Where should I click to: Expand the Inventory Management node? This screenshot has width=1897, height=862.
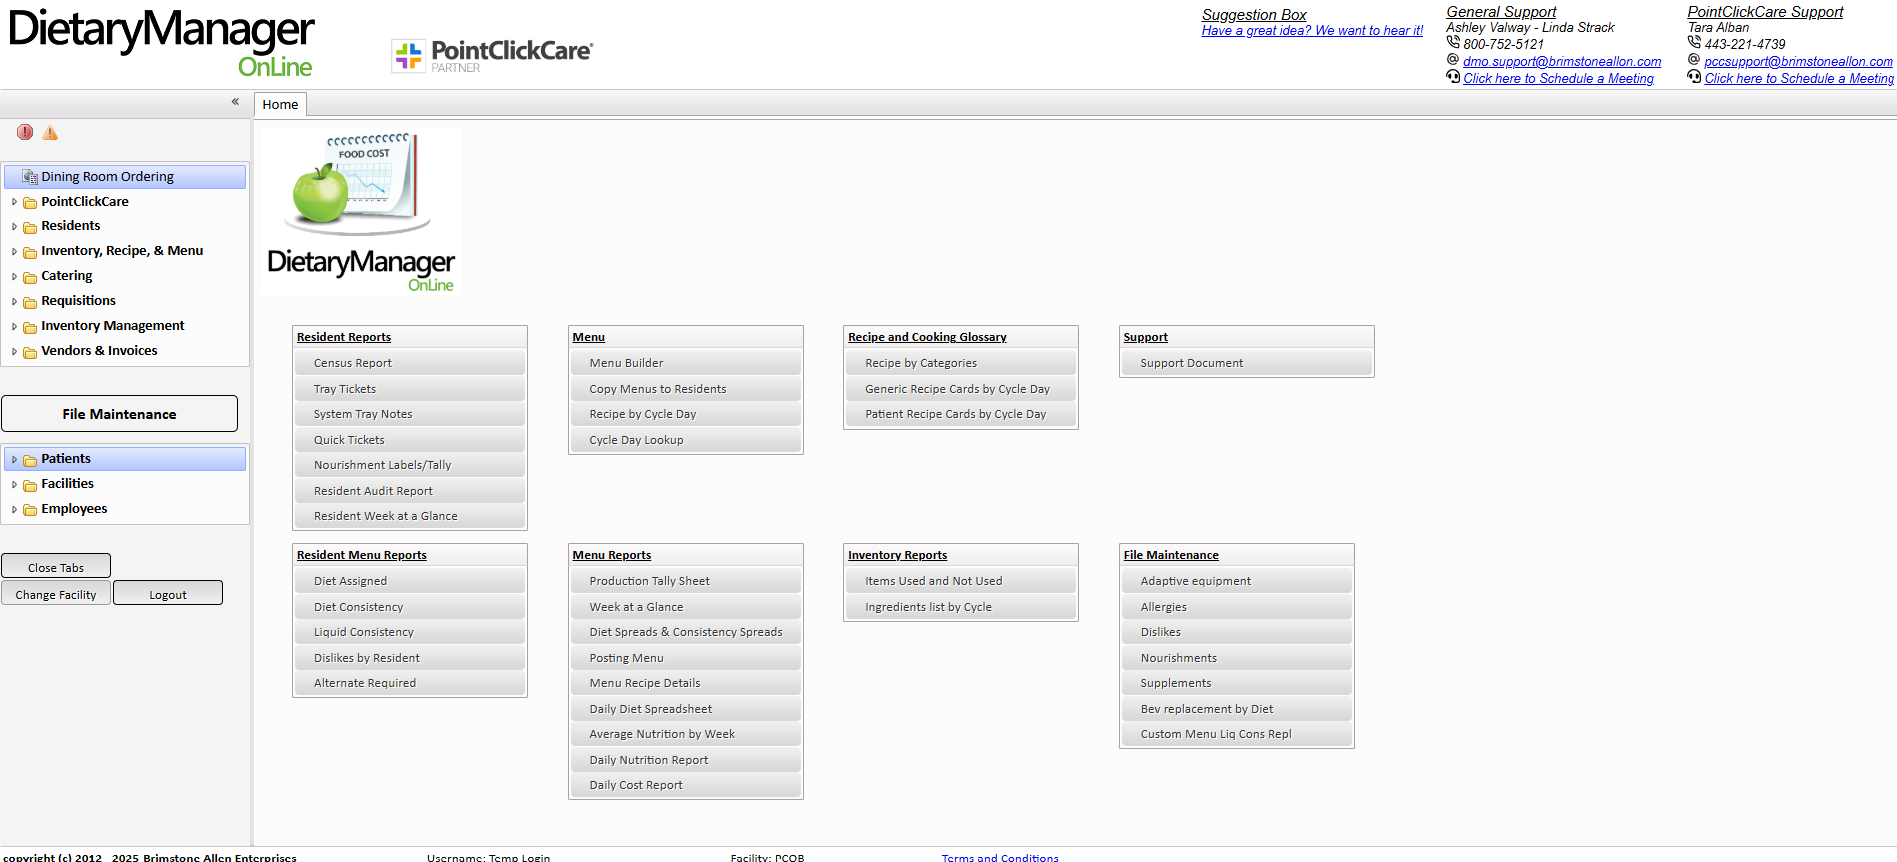[14, 327]
